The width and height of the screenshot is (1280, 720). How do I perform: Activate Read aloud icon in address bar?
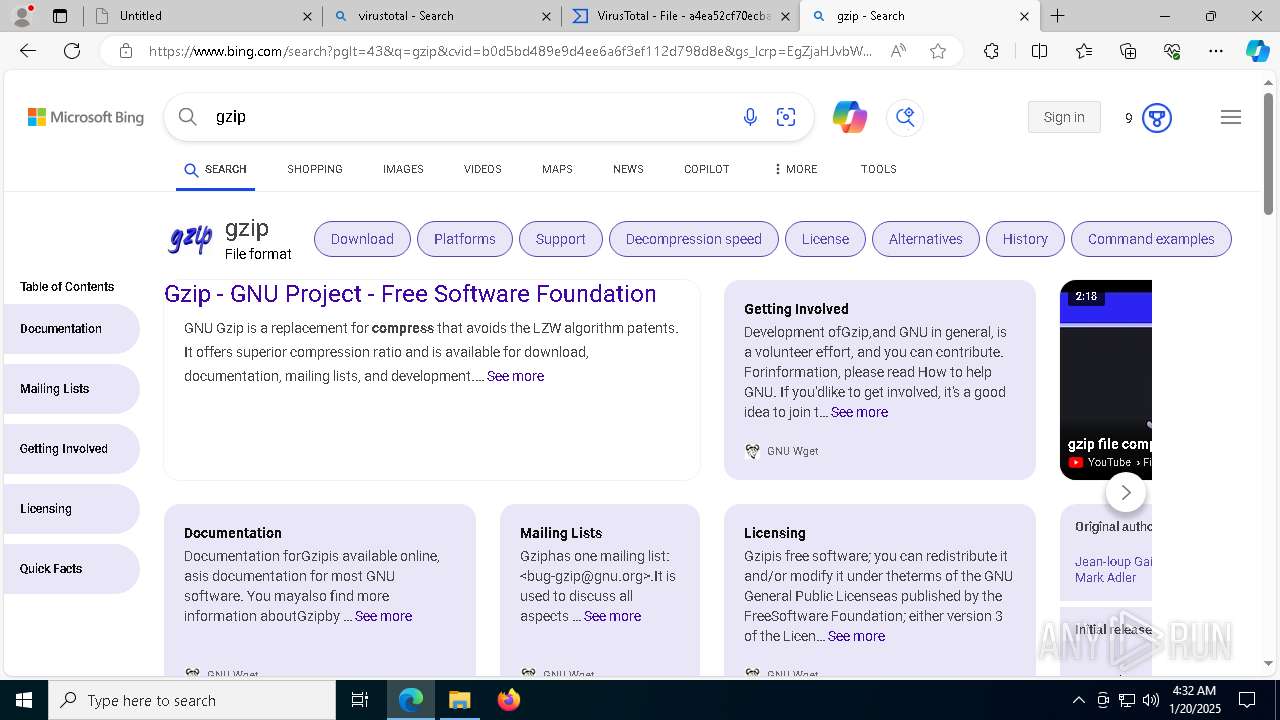point(898,51)
